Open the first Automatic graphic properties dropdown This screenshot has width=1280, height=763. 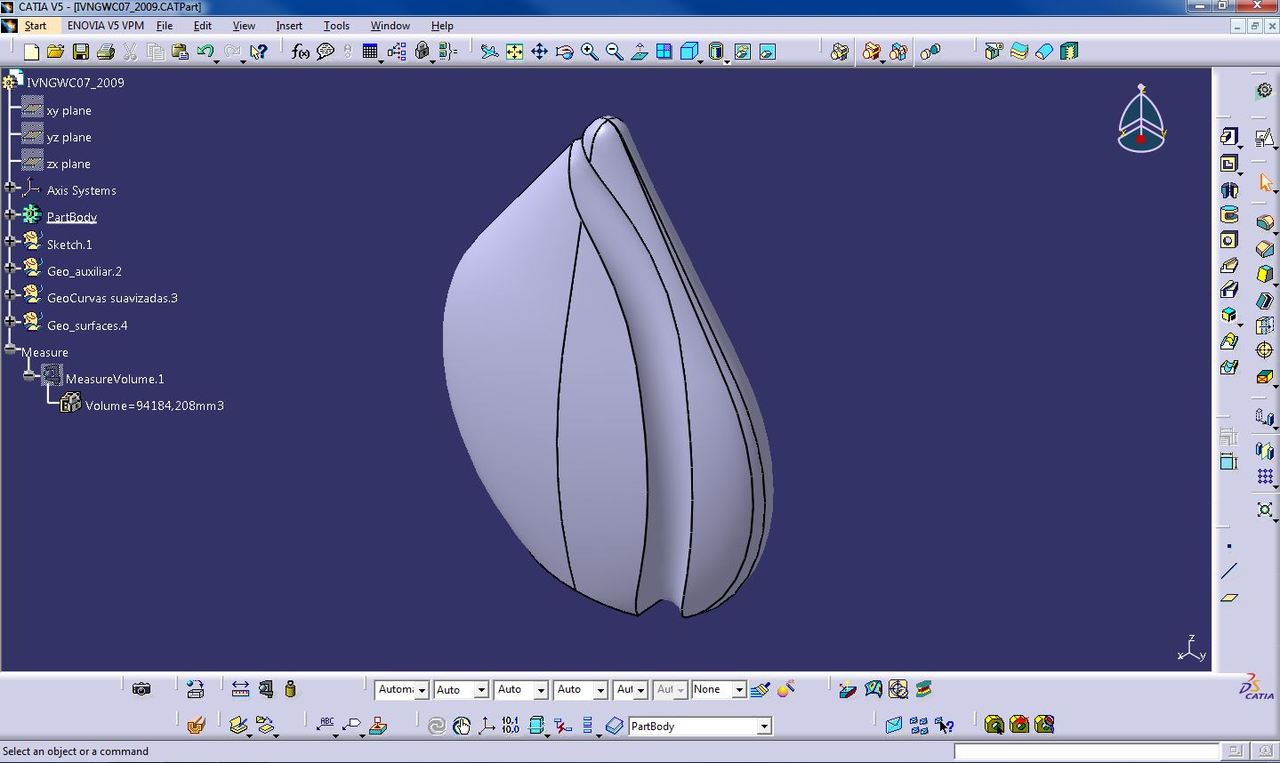[x=421, y=690]
